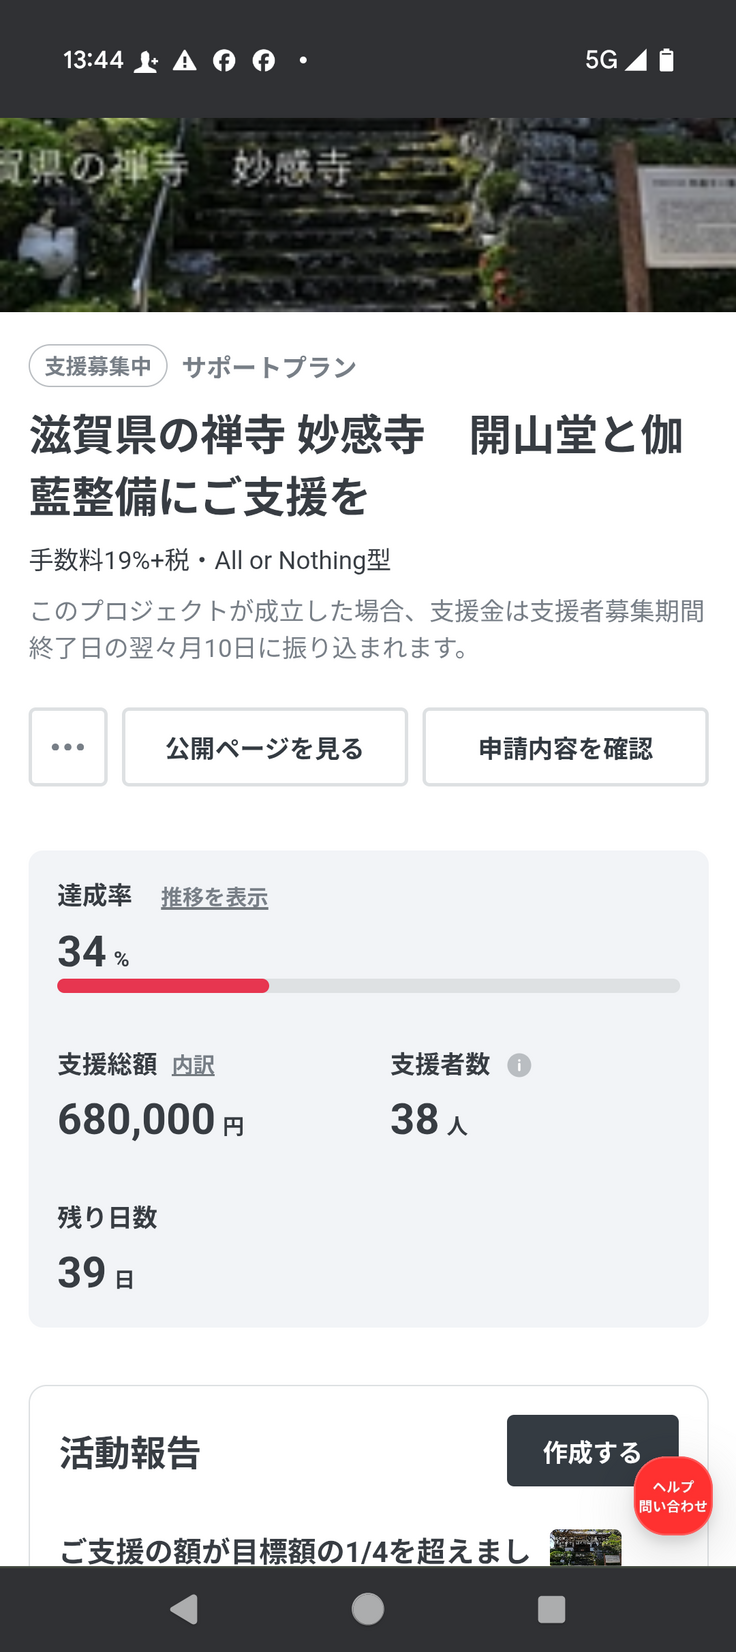Tap the warning triangle status bar icon

(185, 61)
